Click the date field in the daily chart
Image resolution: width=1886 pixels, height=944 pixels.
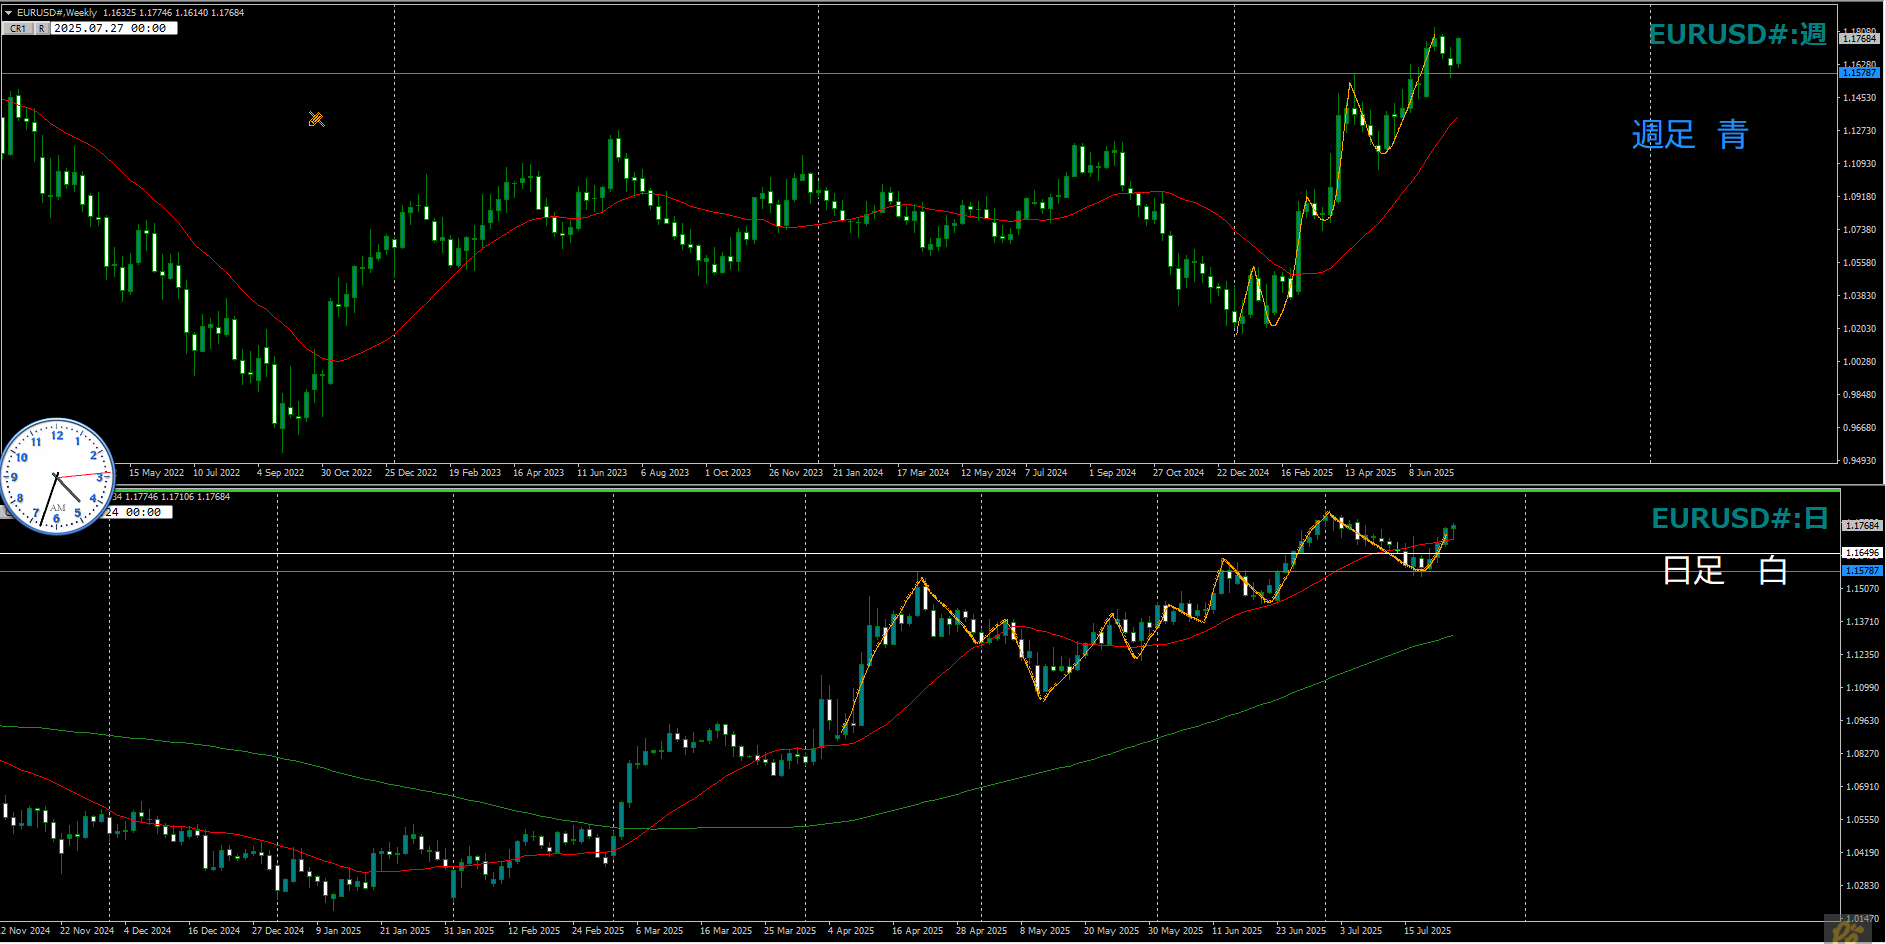click(138, 512)
